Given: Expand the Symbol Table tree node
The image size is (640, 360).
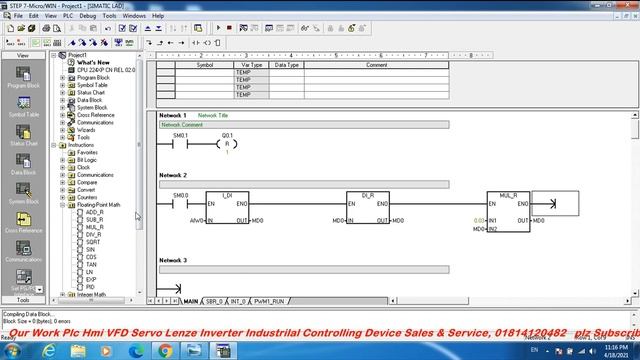Looking at the screenshot, I should (x=62, y=85).
